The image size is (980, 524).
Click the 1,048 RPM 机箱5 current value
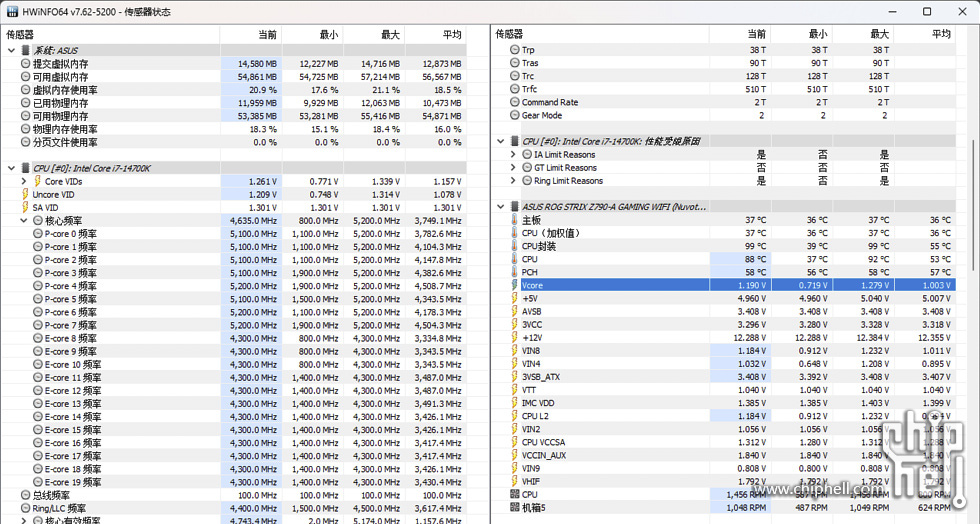[740, 508]
